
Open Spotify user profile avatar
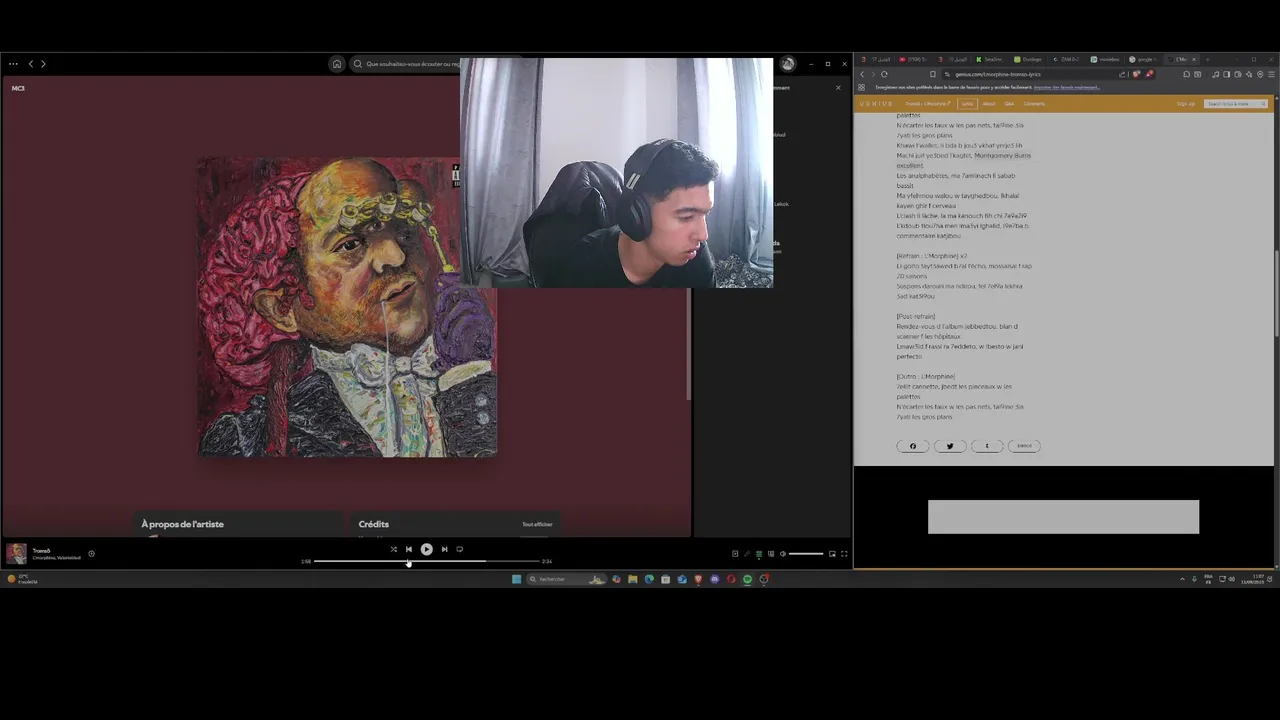(788, 64)
